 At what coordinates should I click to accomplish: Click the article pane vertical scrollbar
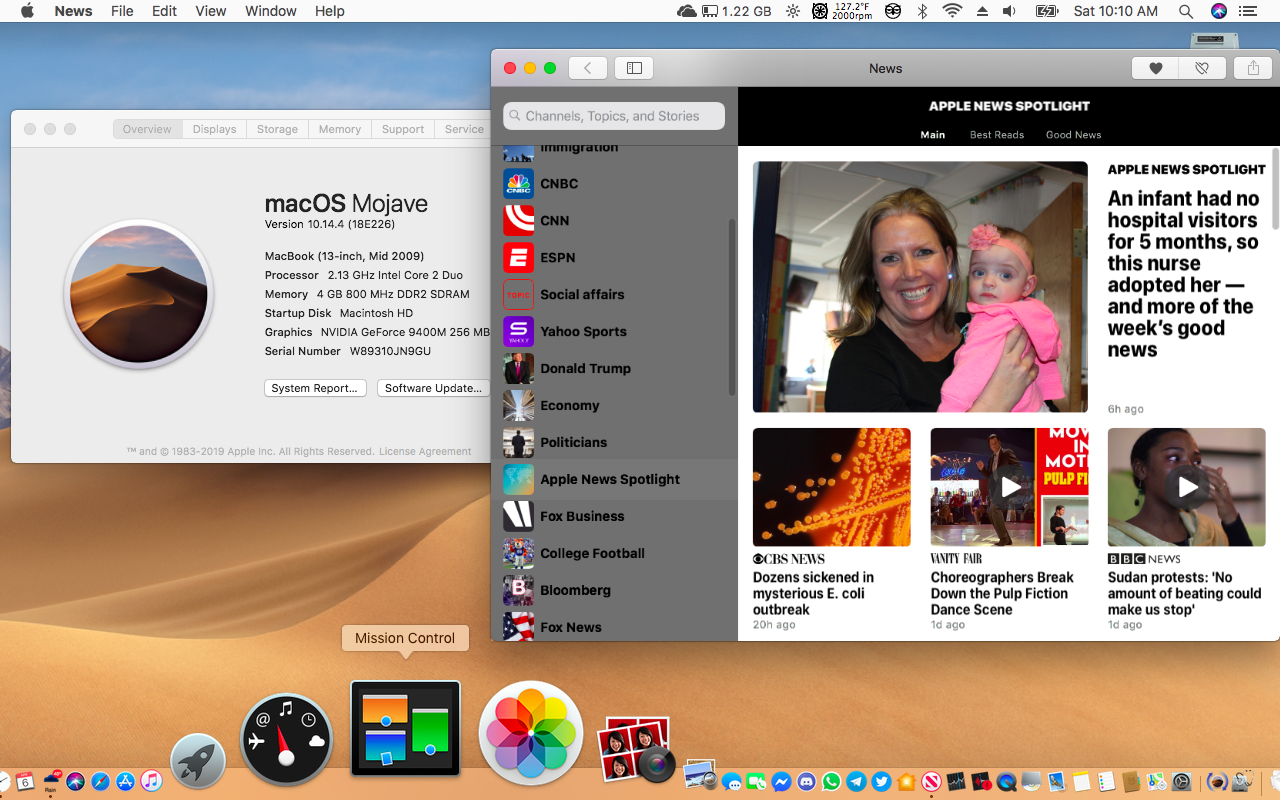[1275, 190]
